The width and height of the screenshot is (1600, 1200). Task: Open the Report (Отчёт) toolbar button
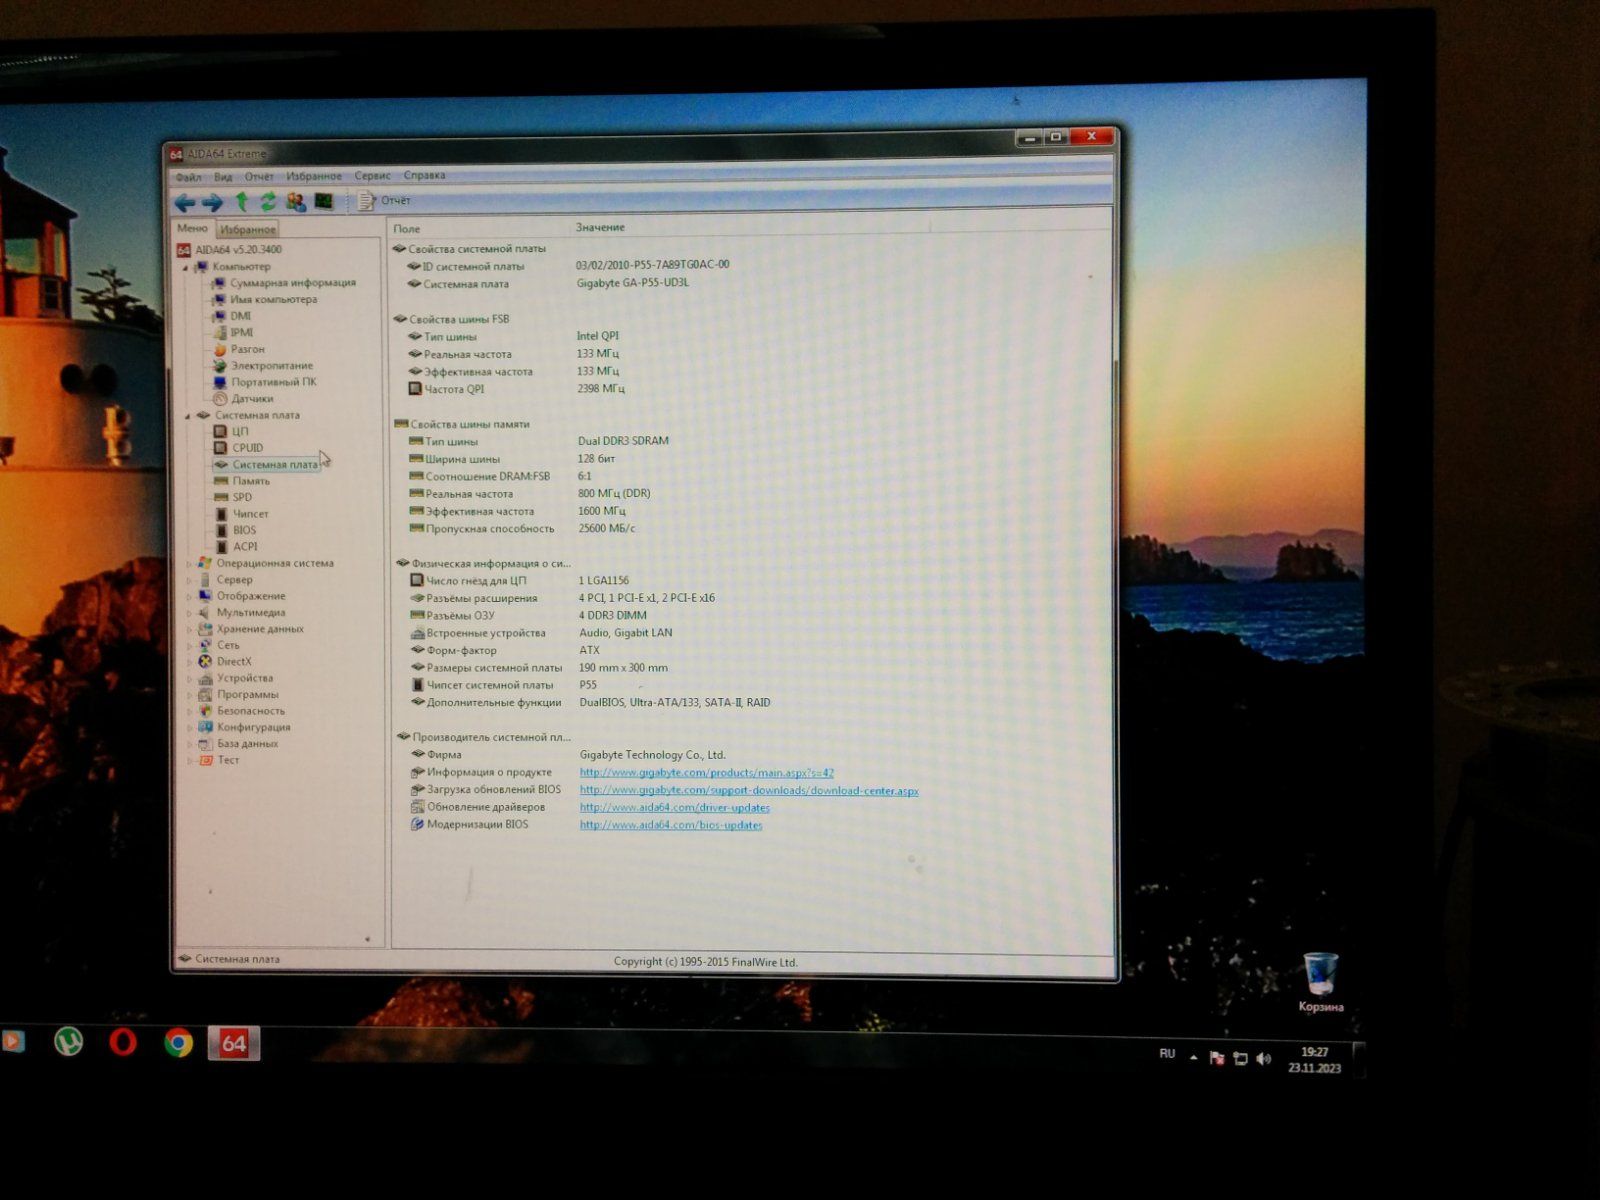(384, 201)
